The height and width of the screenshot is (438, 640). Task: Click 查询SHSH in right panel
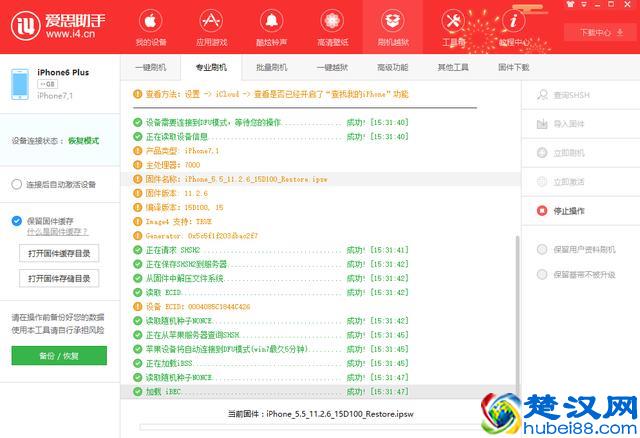pyautogui.click(x=580, y=95)
